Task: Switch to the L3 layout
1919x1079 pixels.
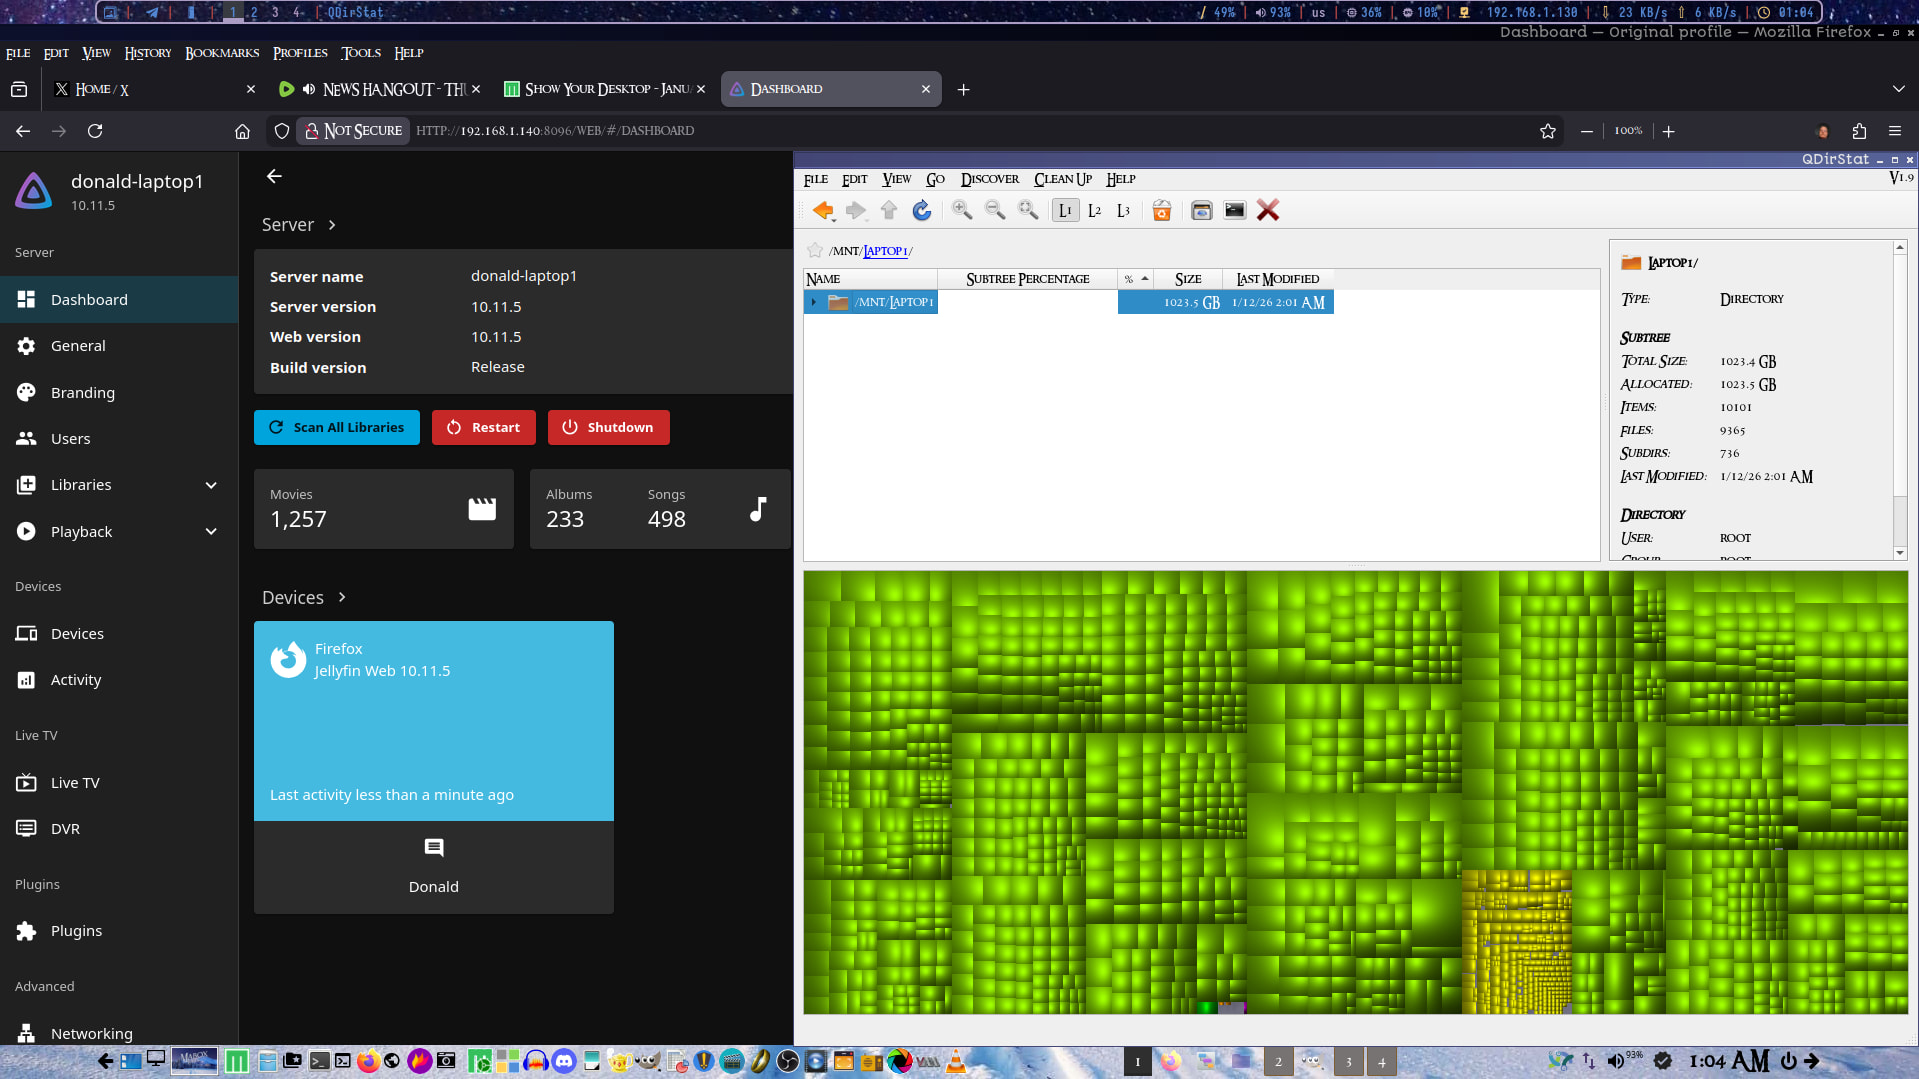Action: (x=1123, y=210)
